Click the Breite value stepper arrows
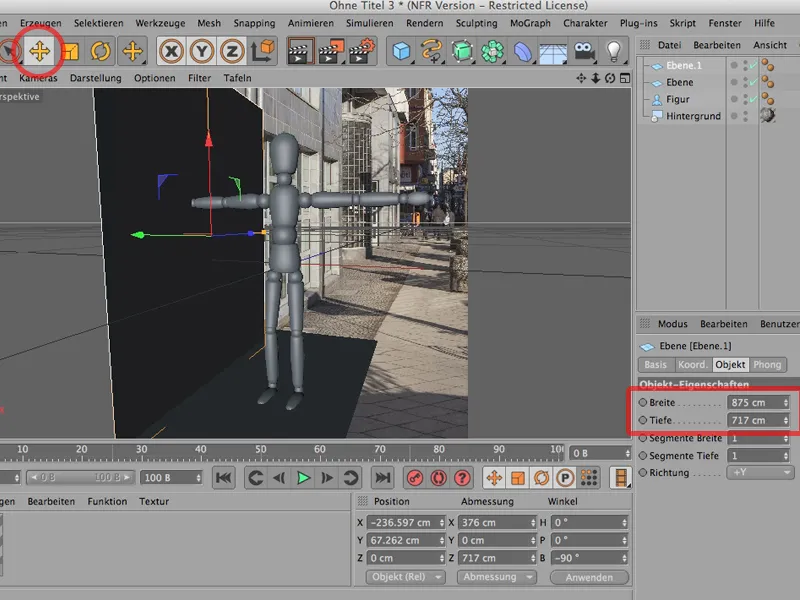This screenshot has height=600, width=800. click(x=786, y=403)
